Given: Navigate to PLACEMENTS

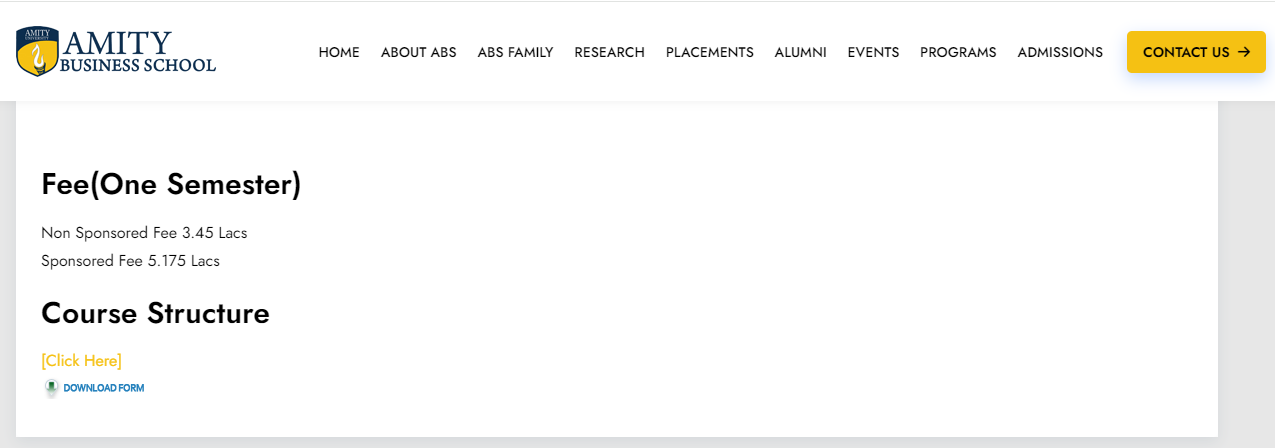Looking at the screenshot, I should [709, 52].
